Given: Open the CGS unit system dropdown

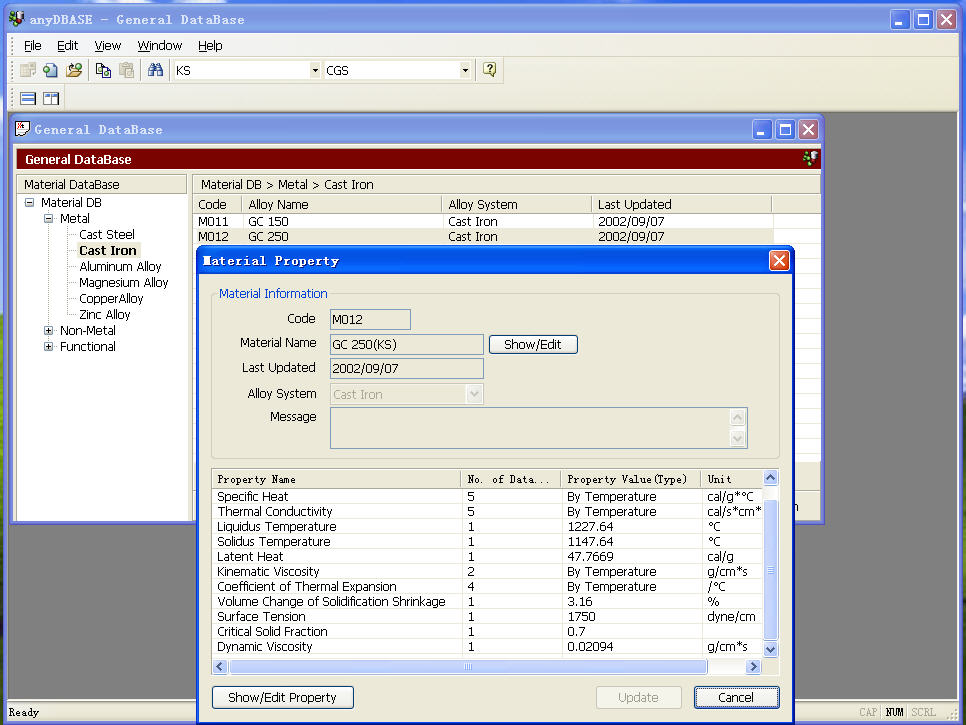Looking at the screenshot, I should [x=465, y=70].
